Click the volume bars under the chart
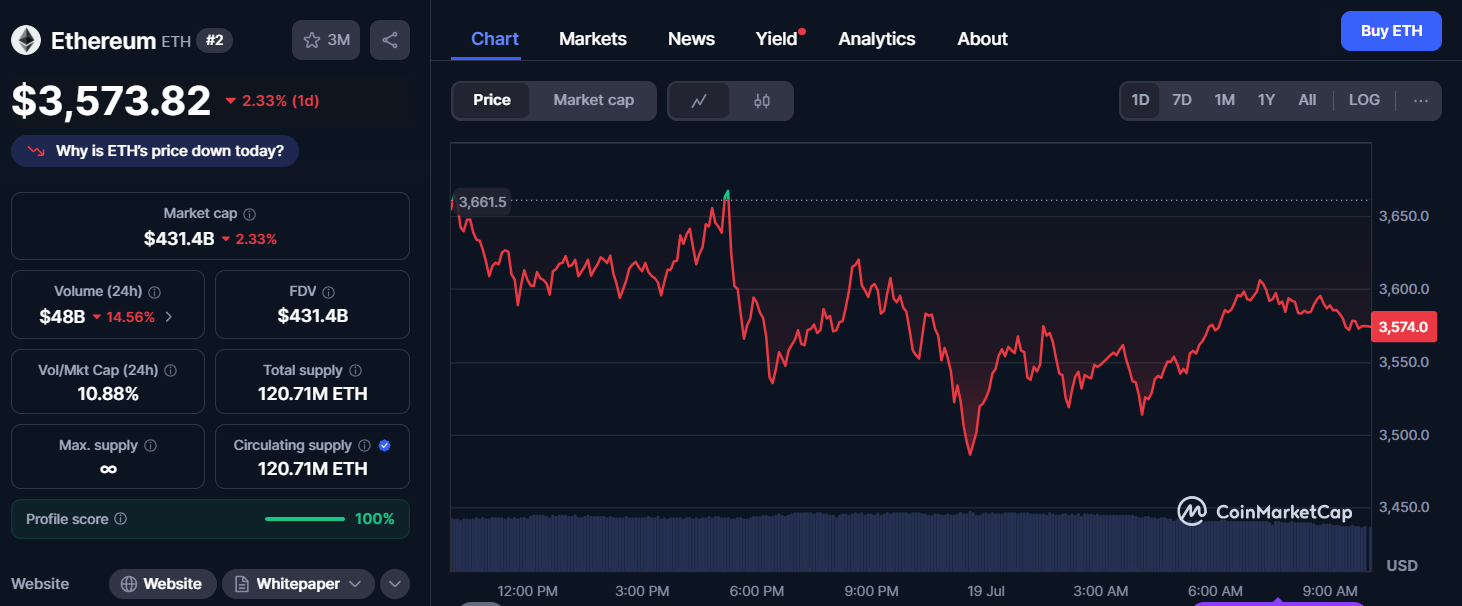Image resolution: width=1462 pixels, height=606 pixels. click(909, 541)
